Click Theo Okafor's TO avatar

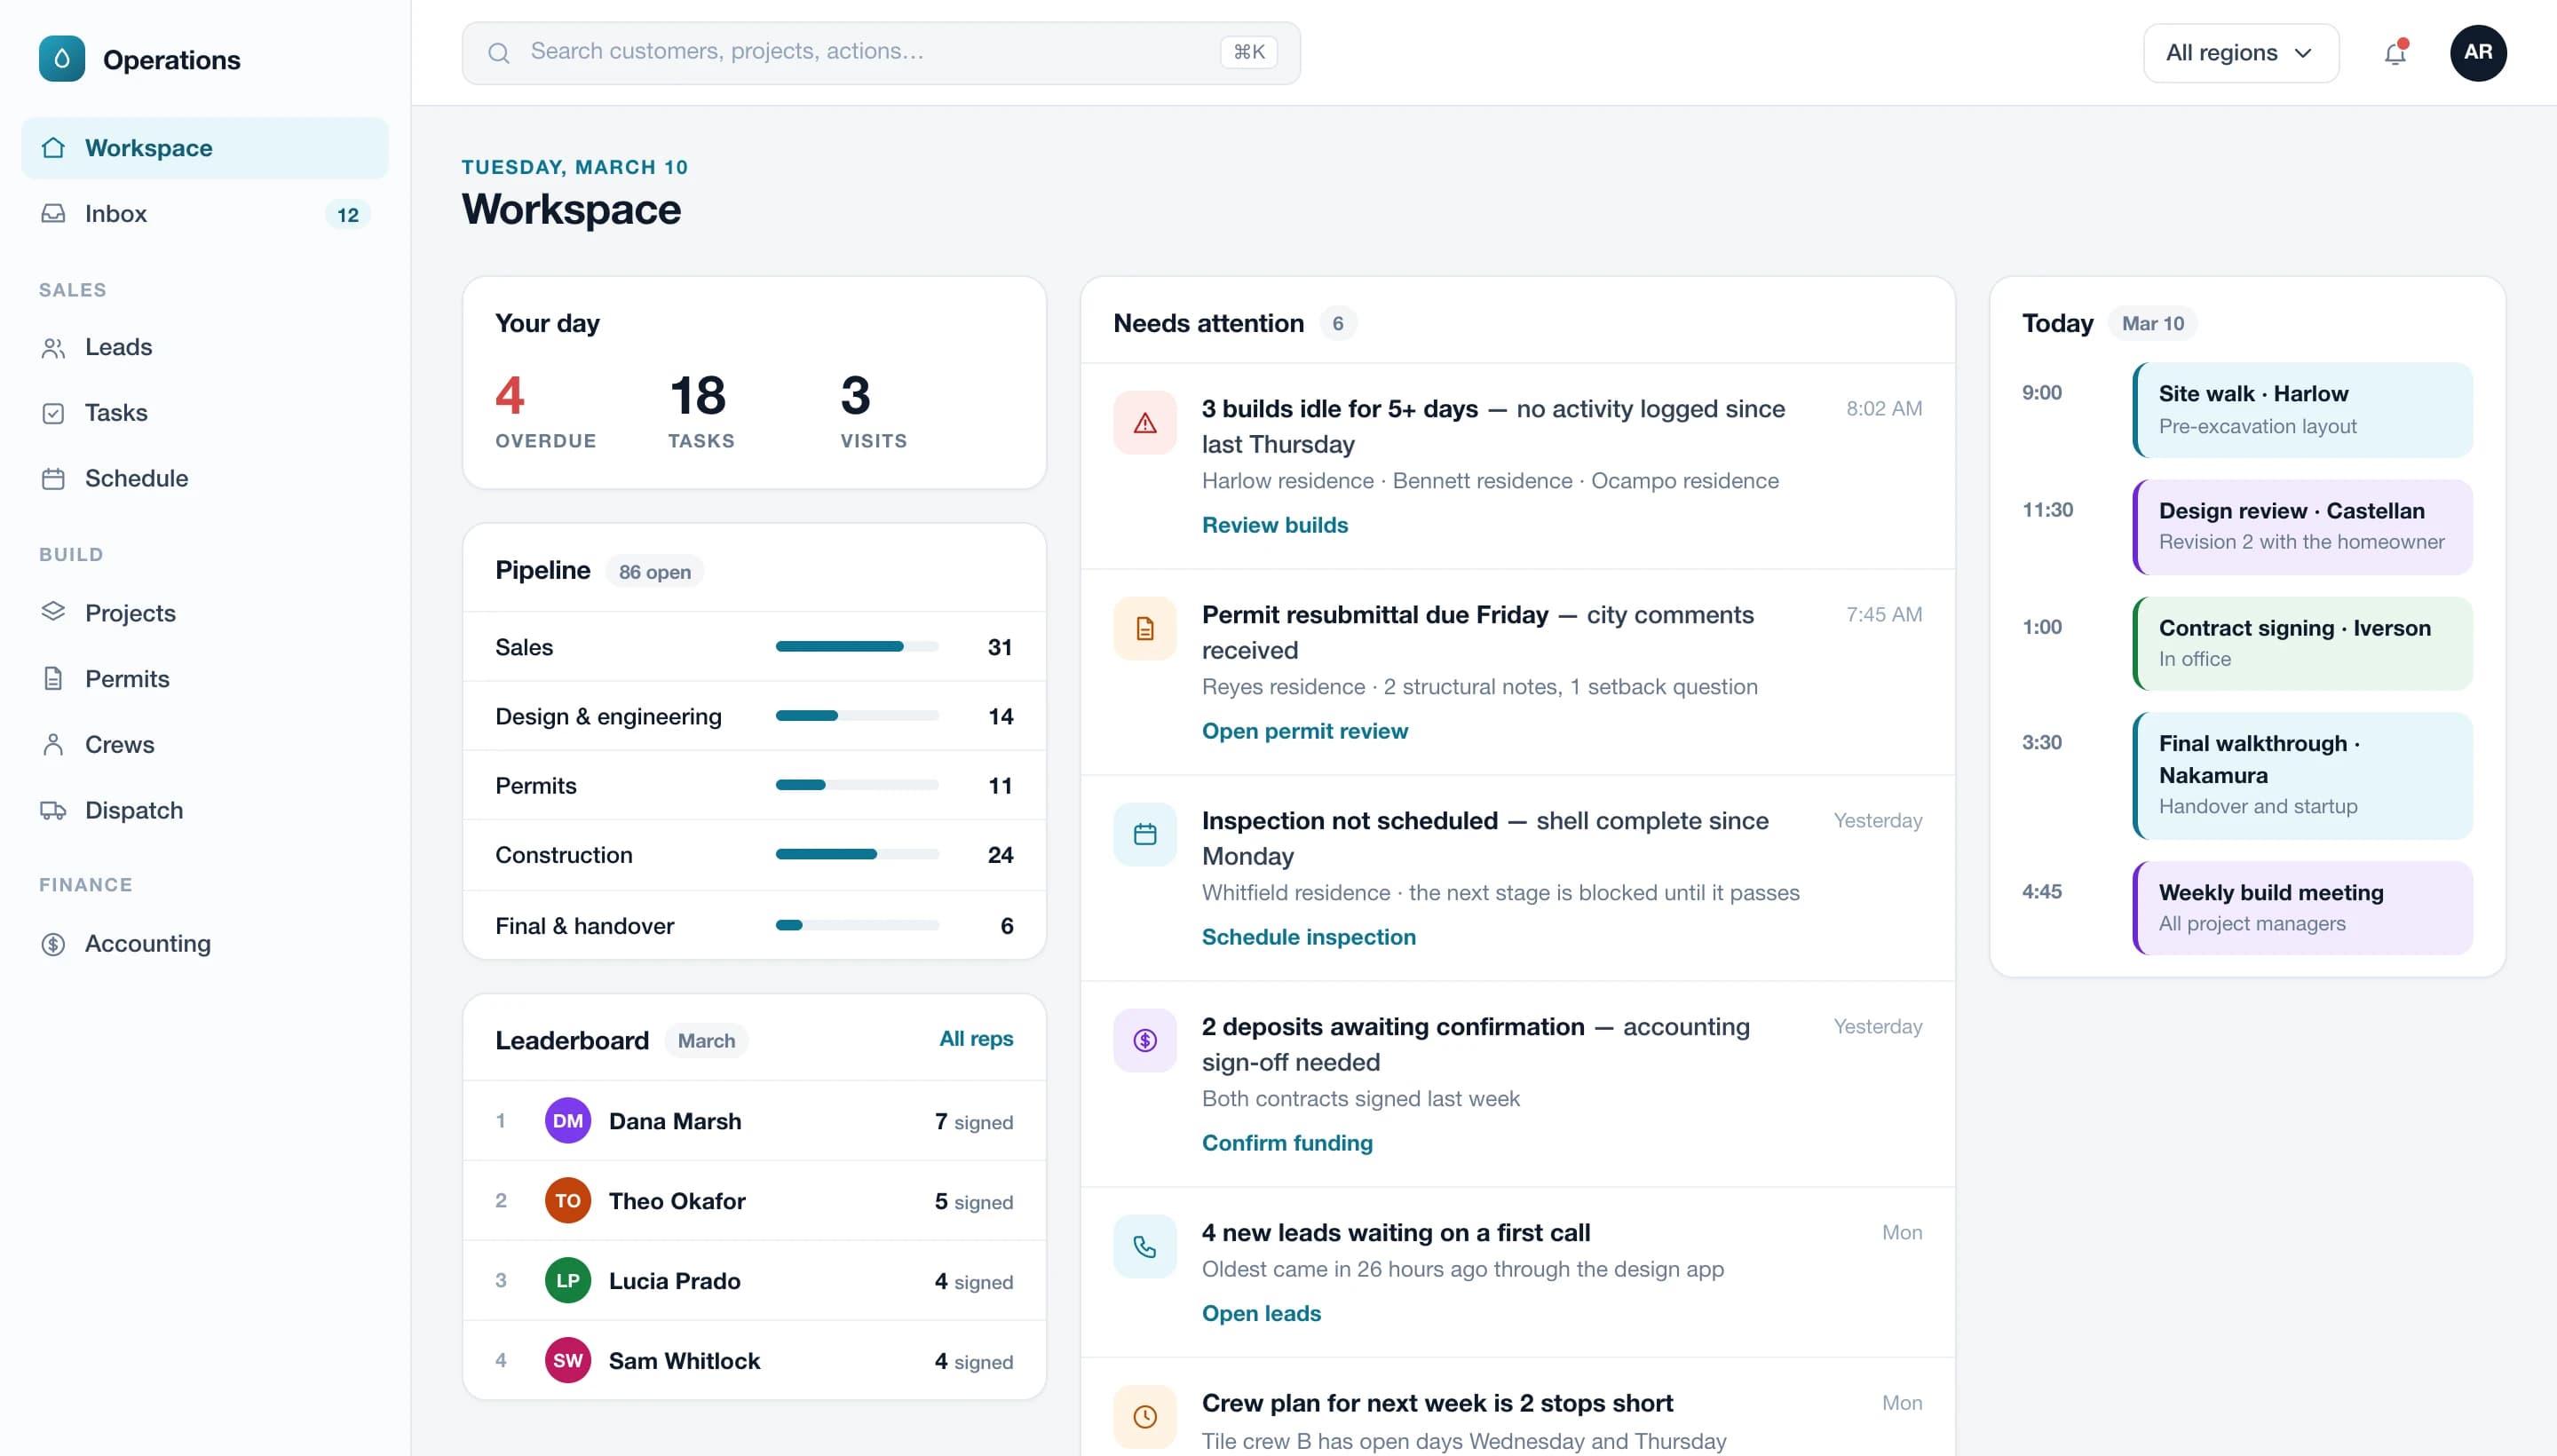point(567,1201)
